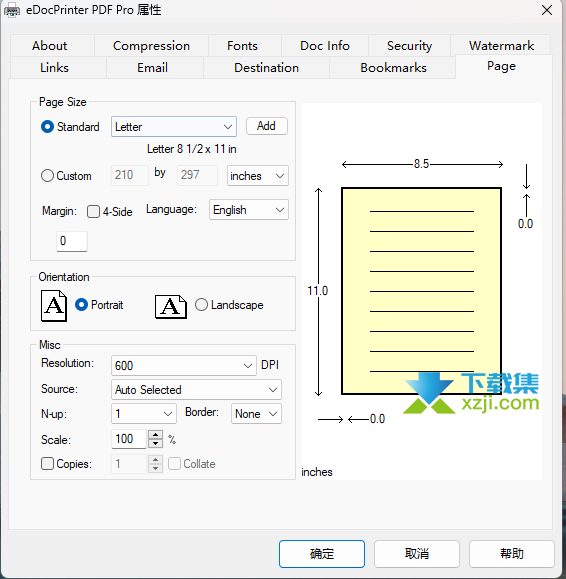Open the Border dropdown showing None
The image size is (566, 579).
tap(256, 414)
